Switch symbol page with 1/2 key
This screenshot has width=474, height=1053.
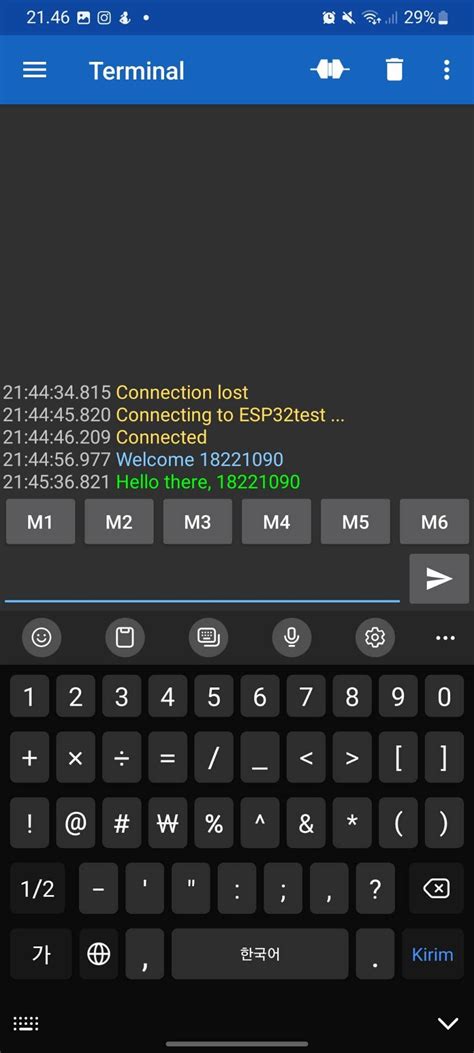point(38,888)
